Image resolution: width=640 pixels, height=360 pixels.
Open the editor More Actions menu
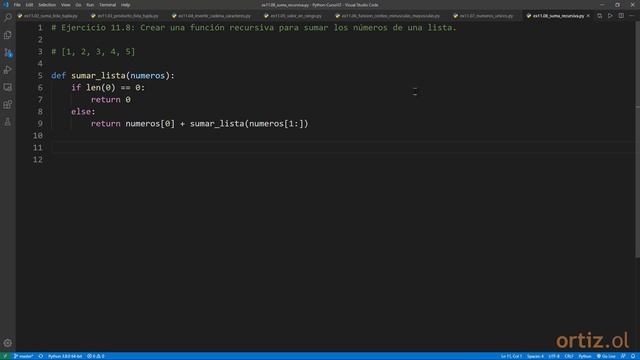(631, 16)
